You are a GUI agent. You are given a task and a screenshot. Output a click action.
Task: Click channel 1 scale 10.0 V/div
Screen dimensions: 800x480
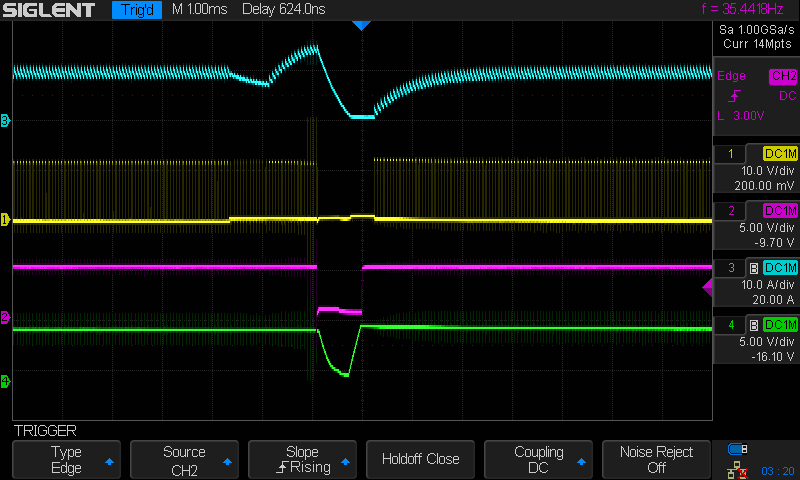click(x=767, y=171)
